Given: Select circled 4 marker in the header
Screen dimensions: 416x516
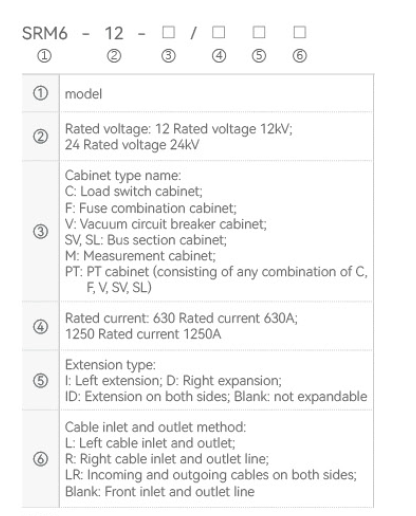Looking at the screenshot, I should [x=219, y=56].
